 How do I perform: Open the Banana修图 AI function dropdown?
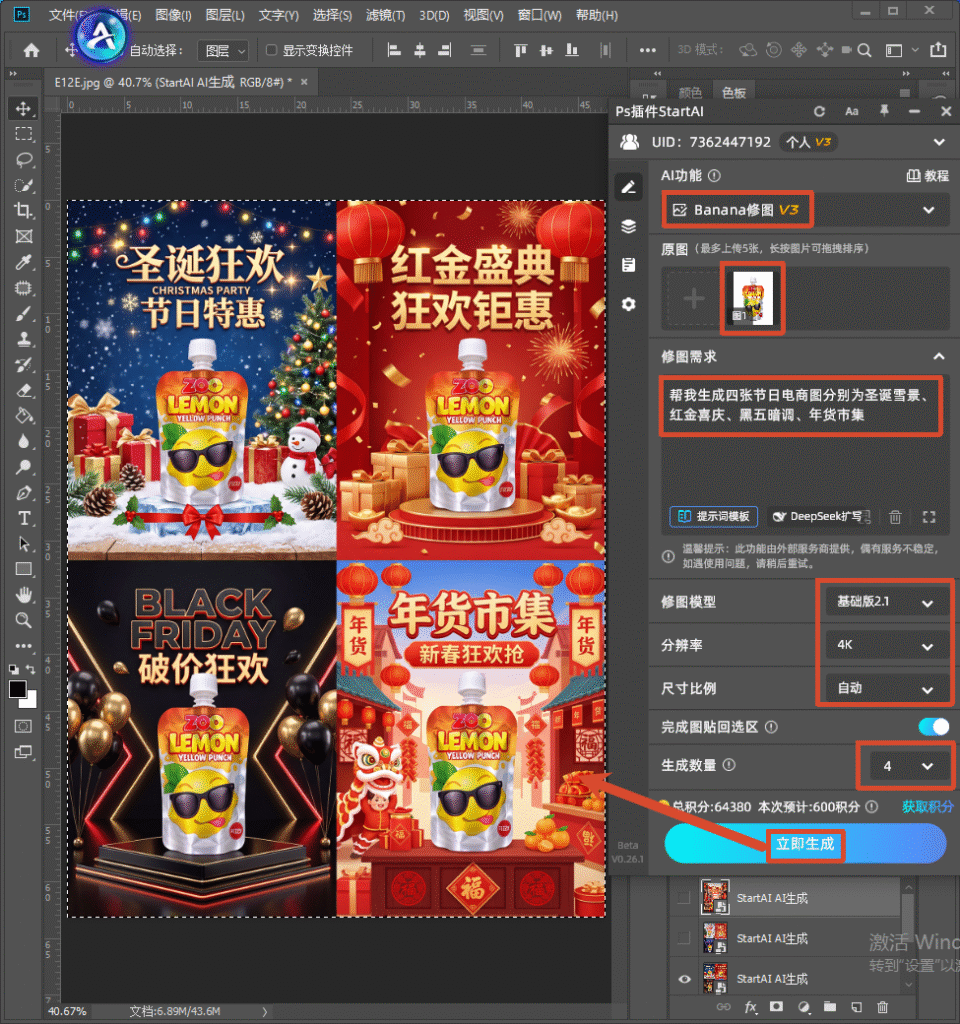coord(805,210)
